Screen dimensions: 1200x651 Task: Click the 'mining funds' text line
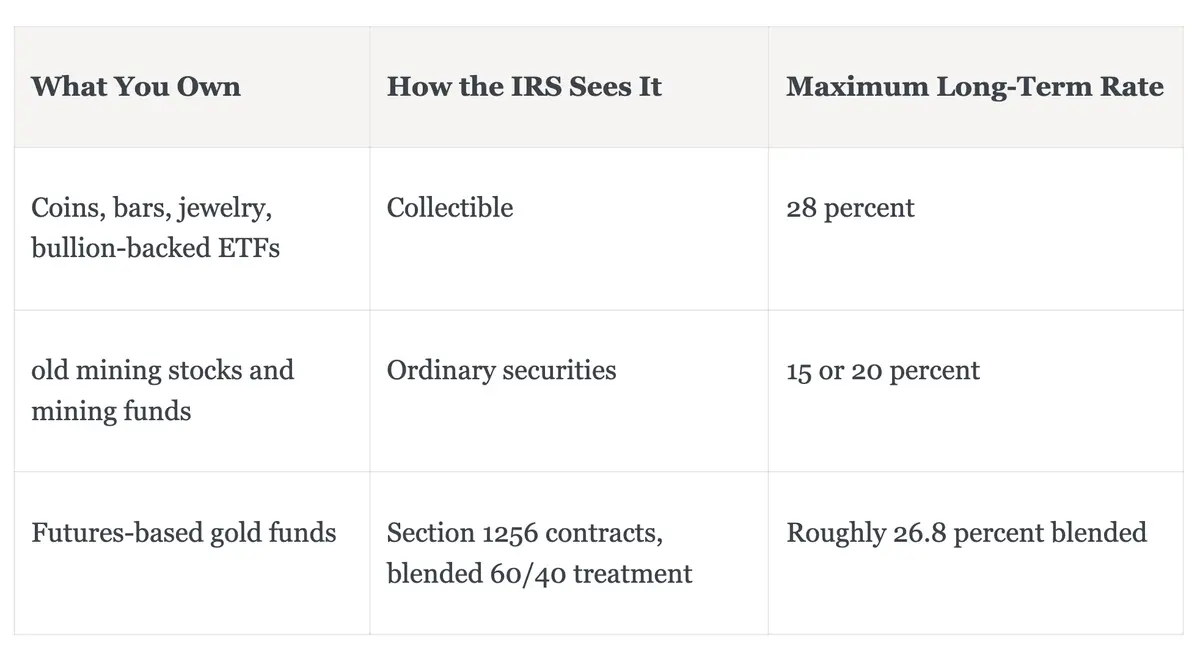[111, 410]
